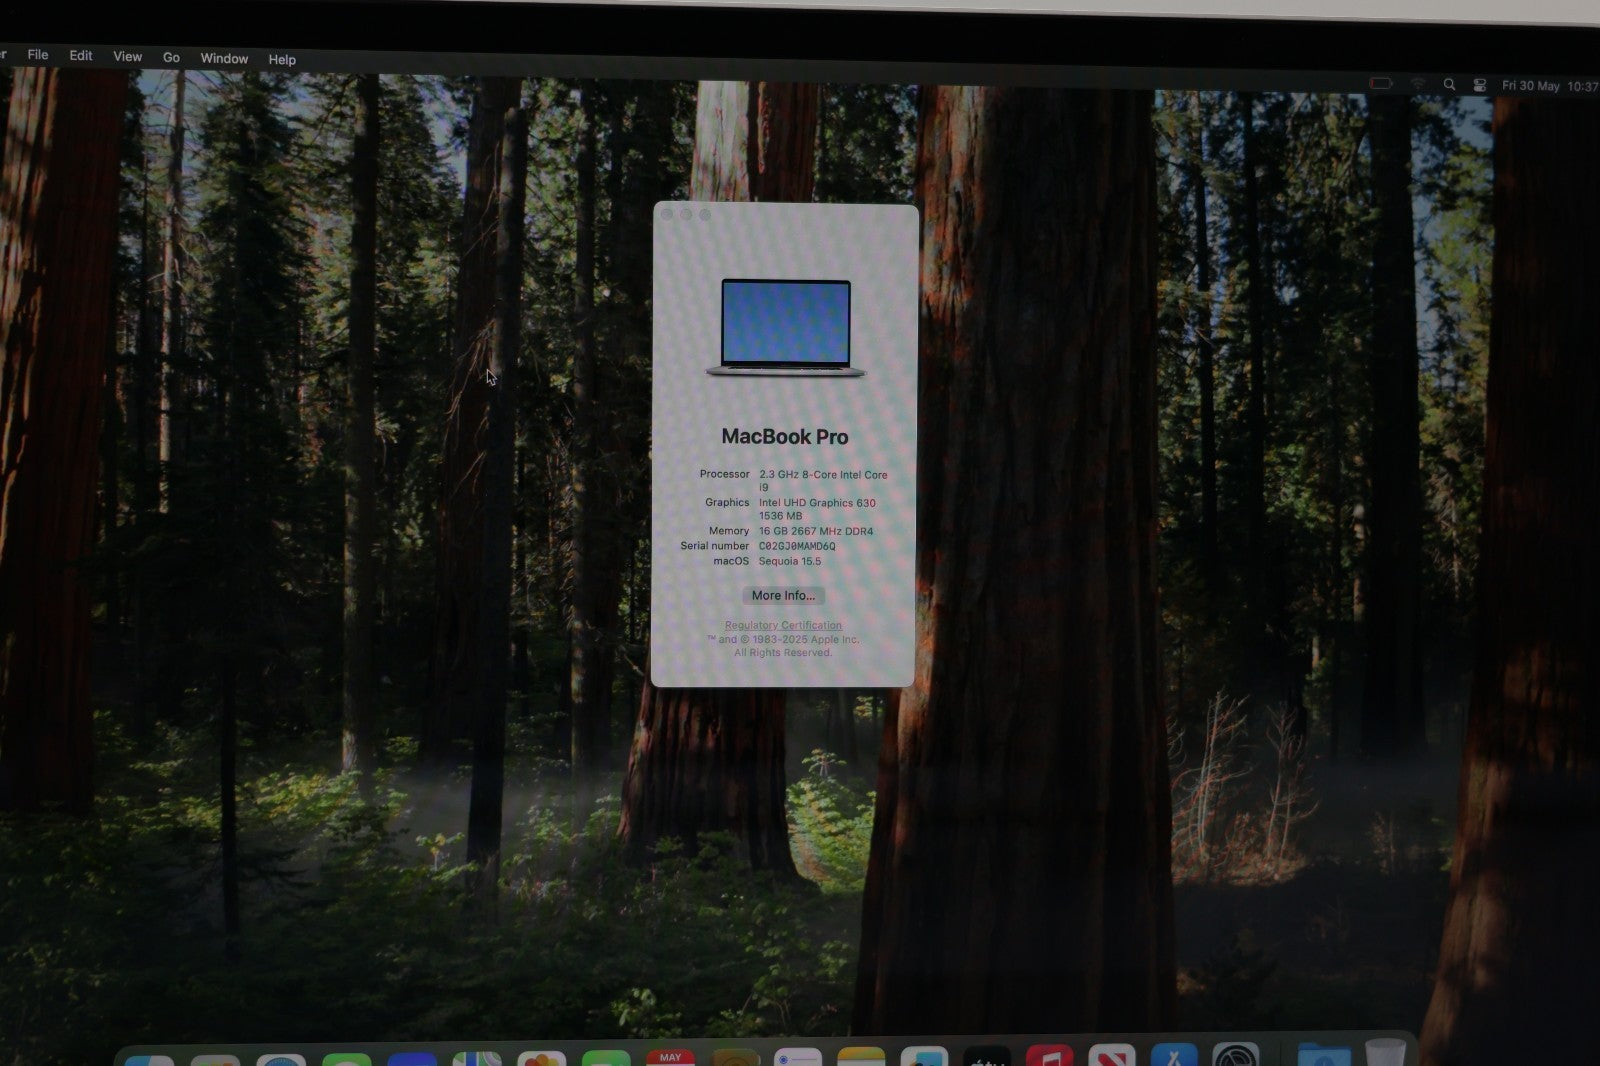Image resolution: width=1600 pixels, height=1066 pixels.
Task: Minimize the About This Mac window
Action: tap(686, 214)
